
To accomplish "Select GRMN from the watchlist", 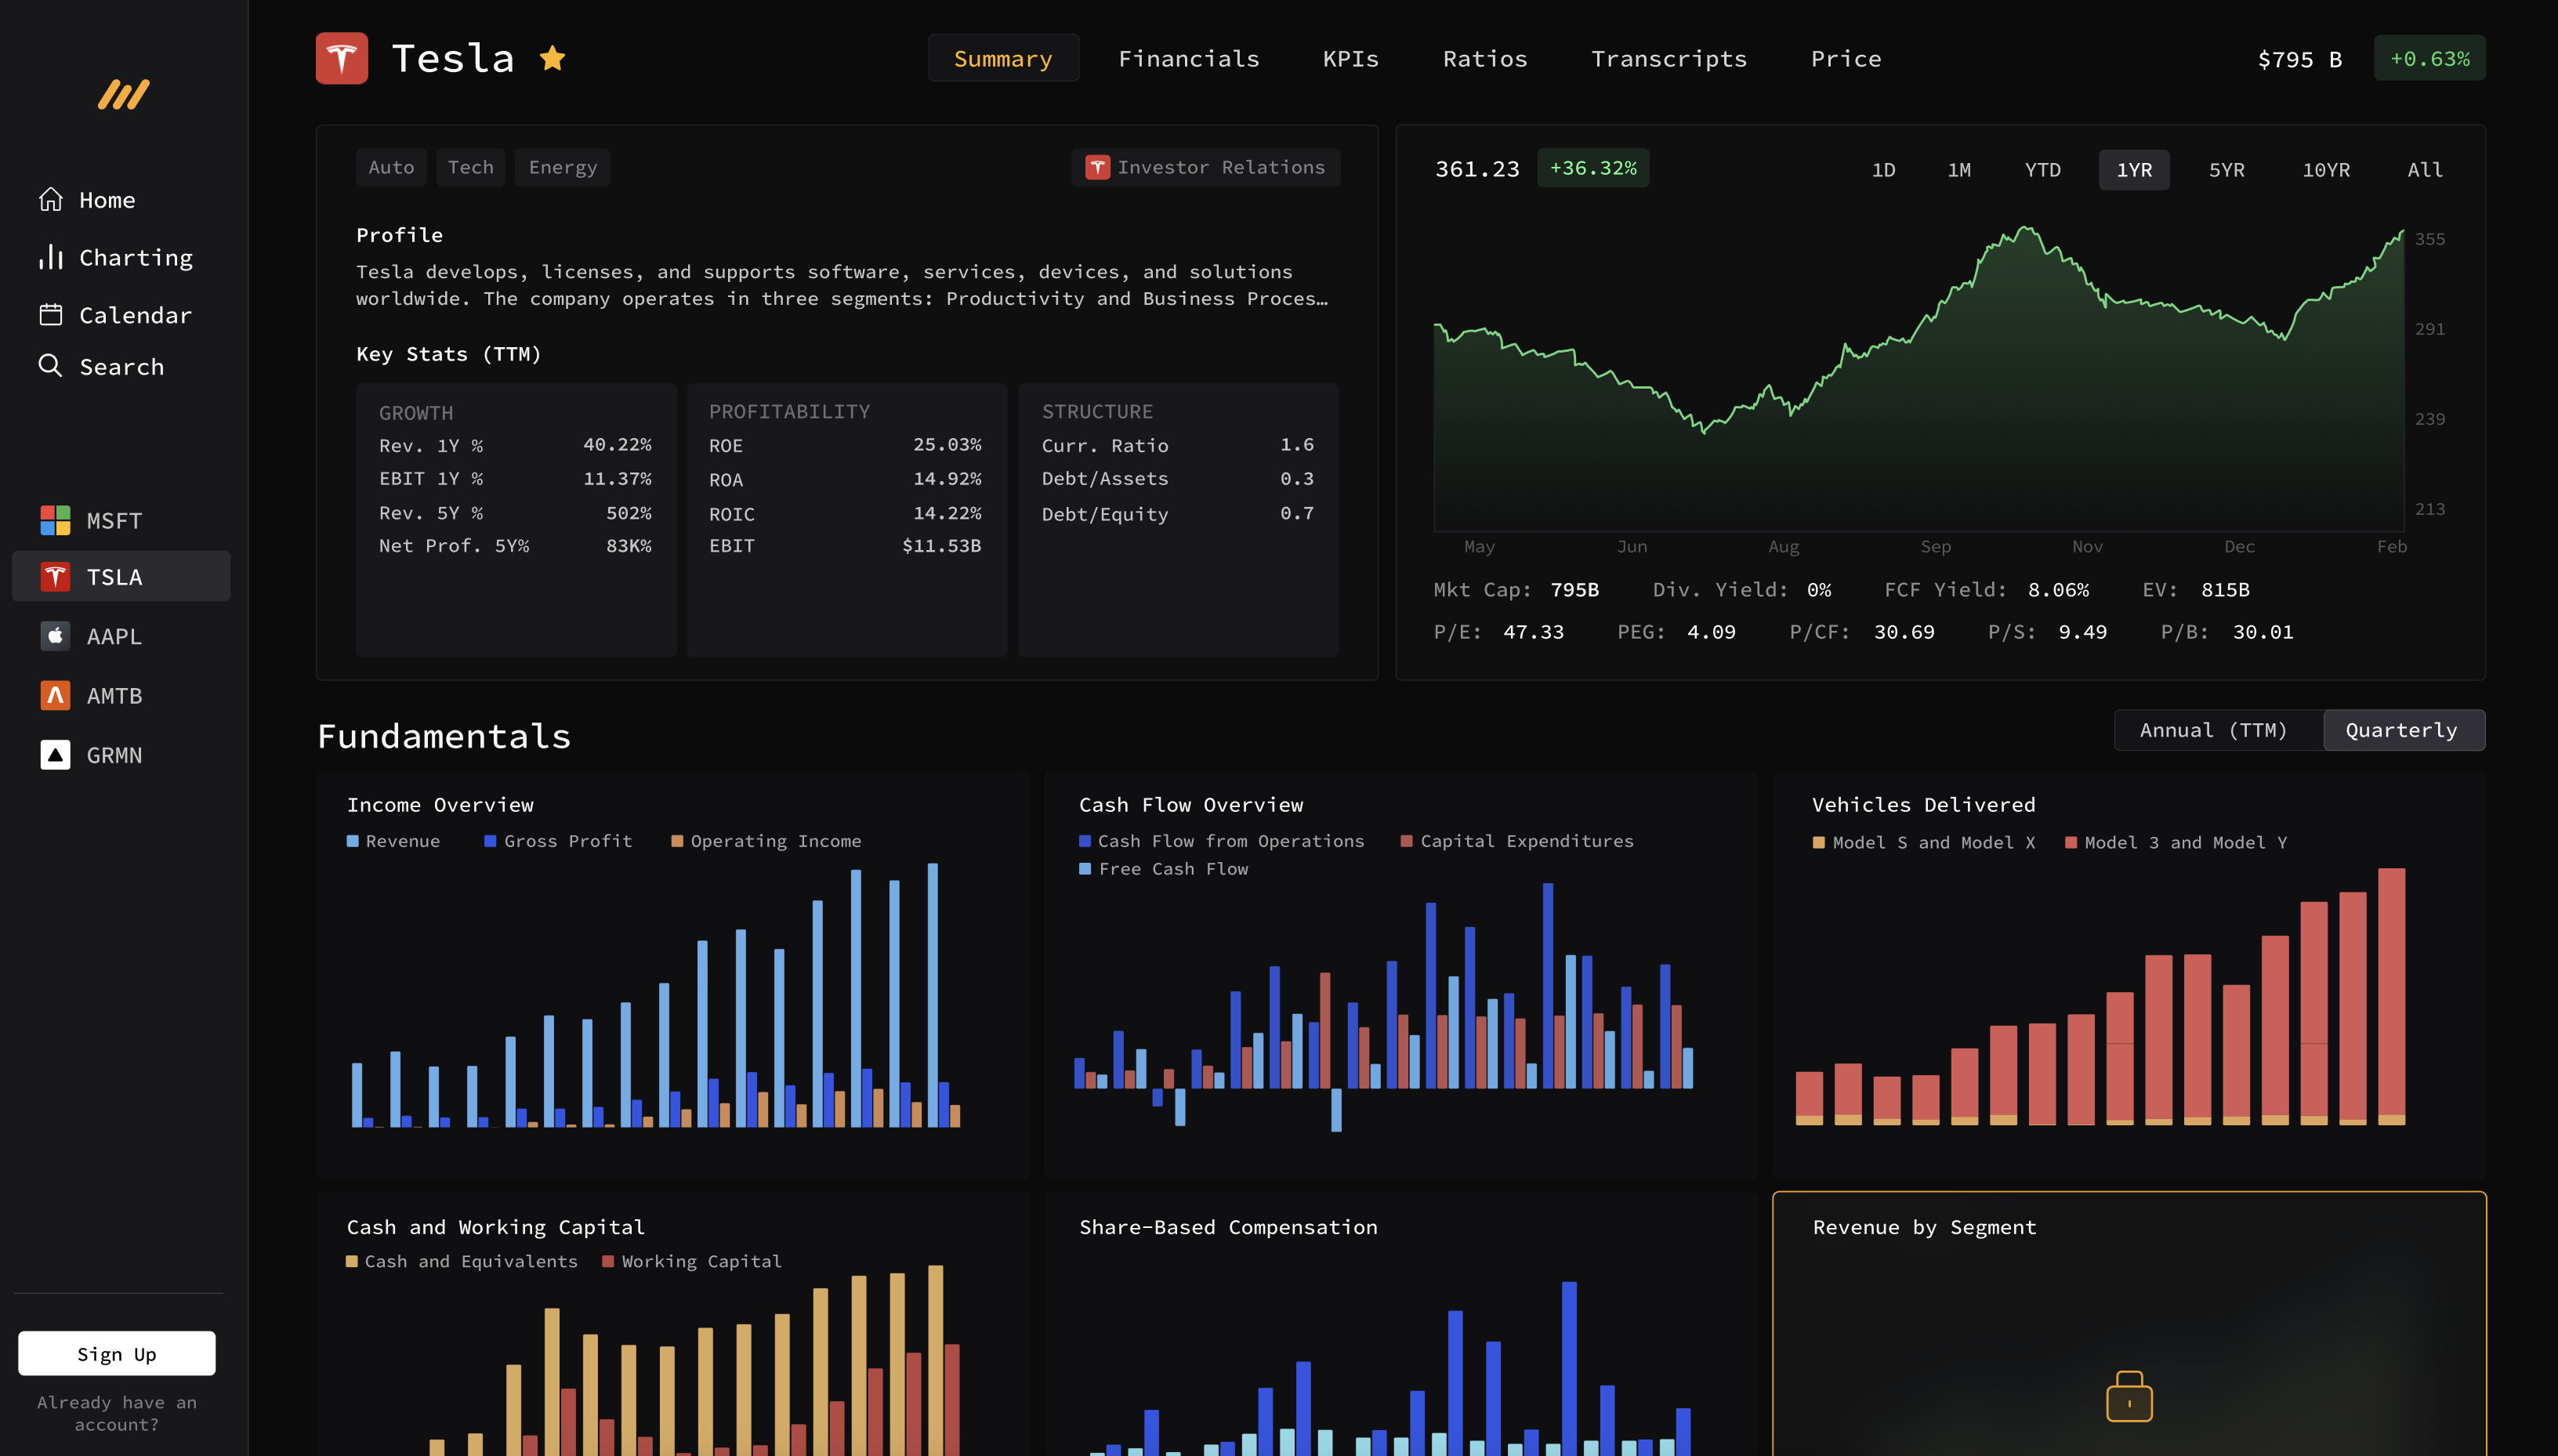I will point(113,755).
